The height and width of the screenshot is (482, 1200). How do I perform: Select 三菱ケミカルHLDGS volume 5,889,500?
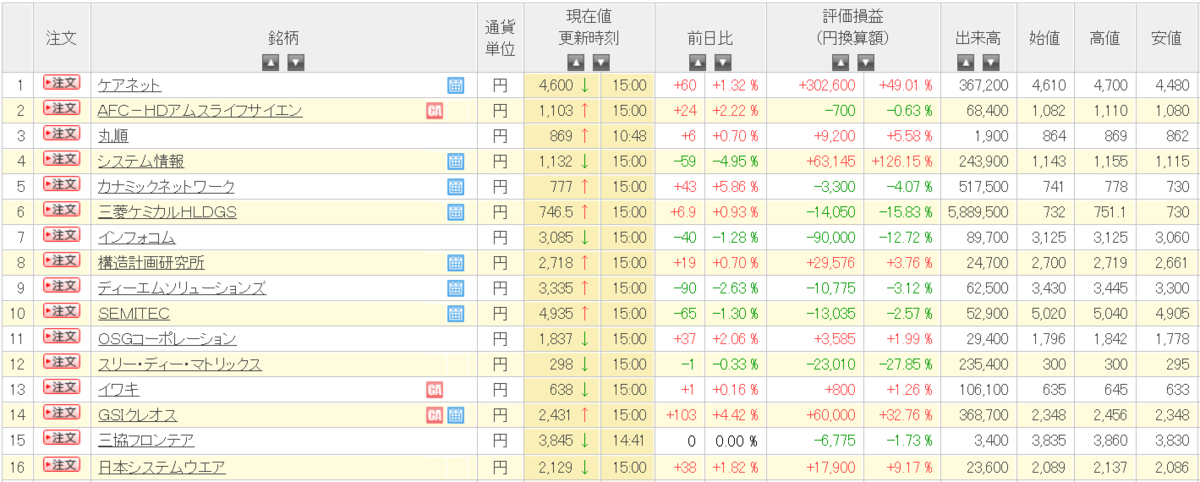[x=976, y=212]
